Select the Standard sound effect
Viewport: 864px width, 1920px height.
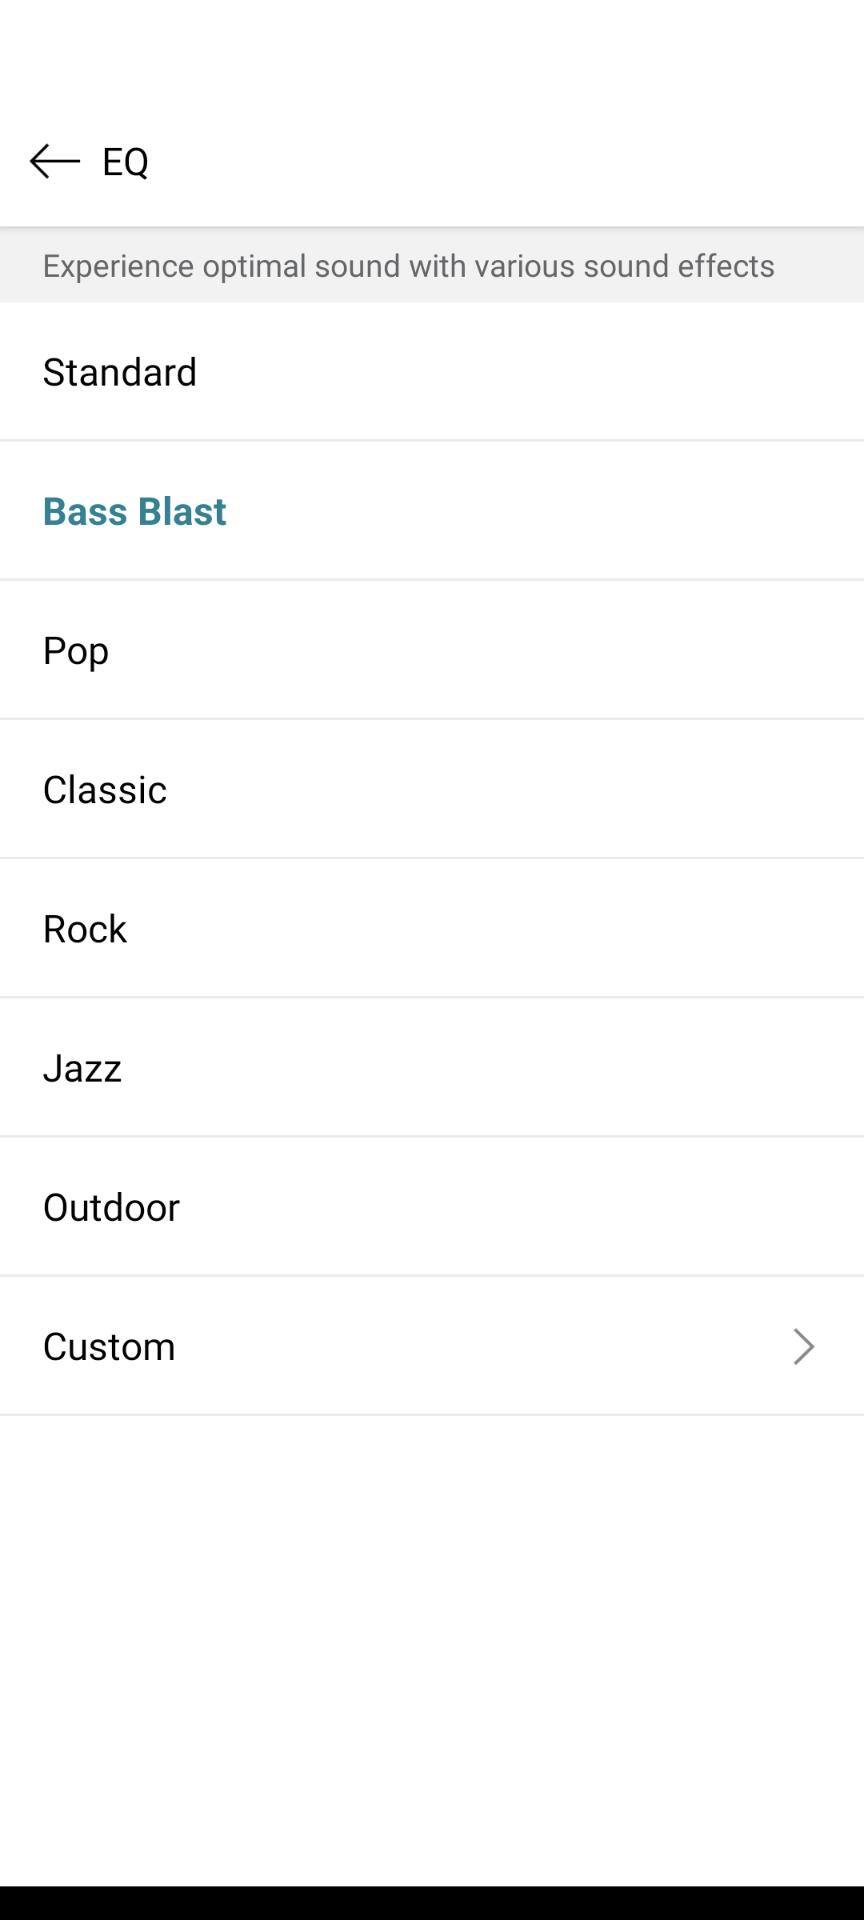point(120,371)
